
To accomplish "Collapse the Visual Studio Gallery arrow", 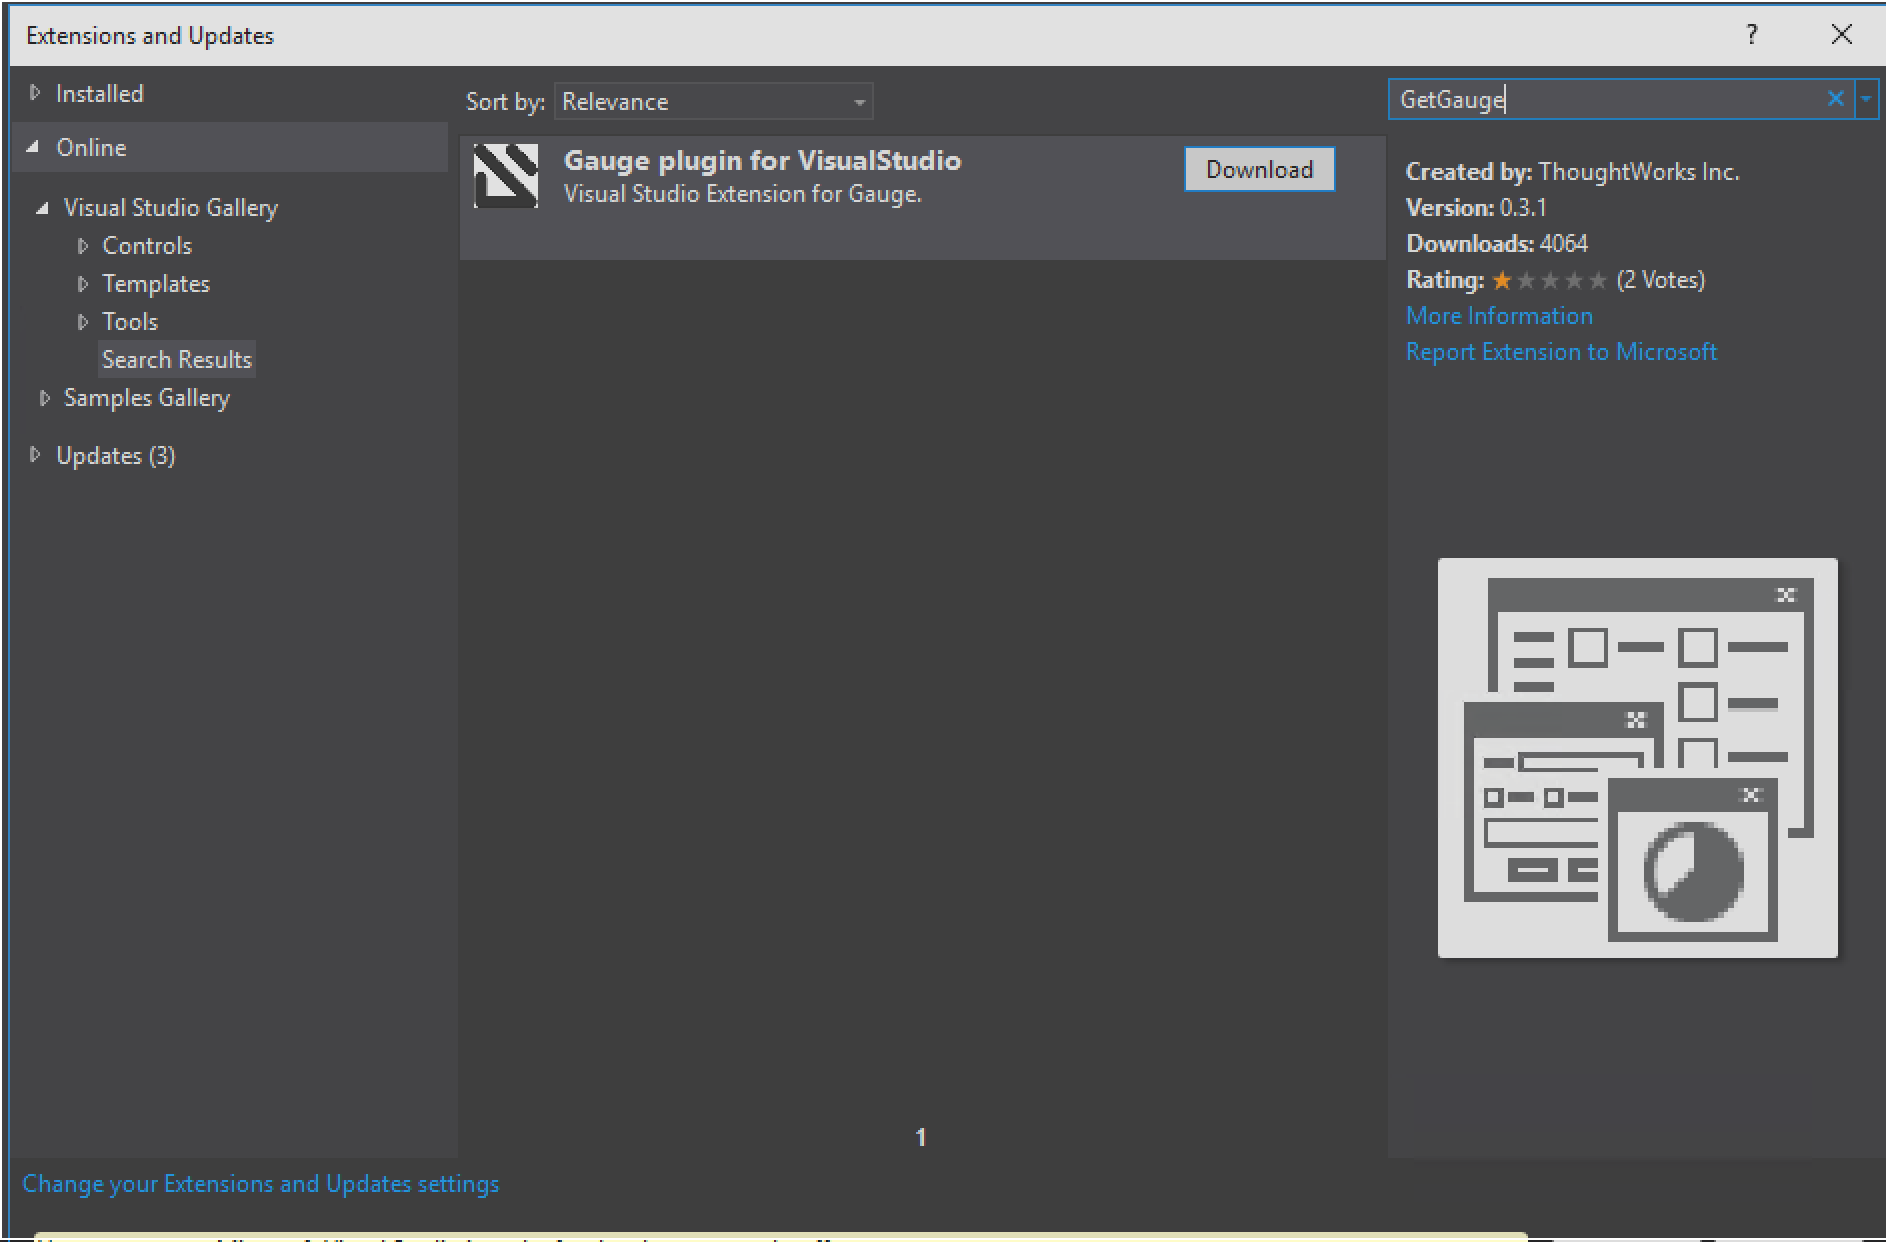I will (42, 208).
